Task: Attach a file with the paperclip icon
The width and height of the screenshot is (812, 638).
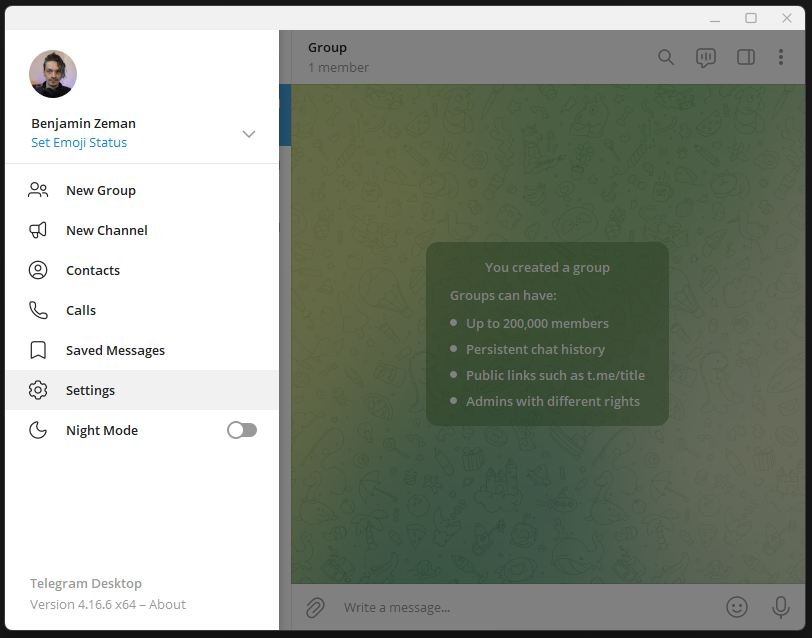Action: 314,607
